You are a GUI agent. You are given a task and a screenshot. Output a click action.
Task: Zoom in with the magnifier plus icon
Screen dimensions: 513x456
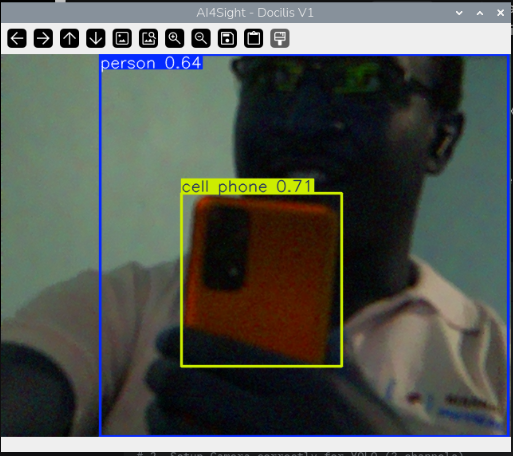[x=175, y=38]
